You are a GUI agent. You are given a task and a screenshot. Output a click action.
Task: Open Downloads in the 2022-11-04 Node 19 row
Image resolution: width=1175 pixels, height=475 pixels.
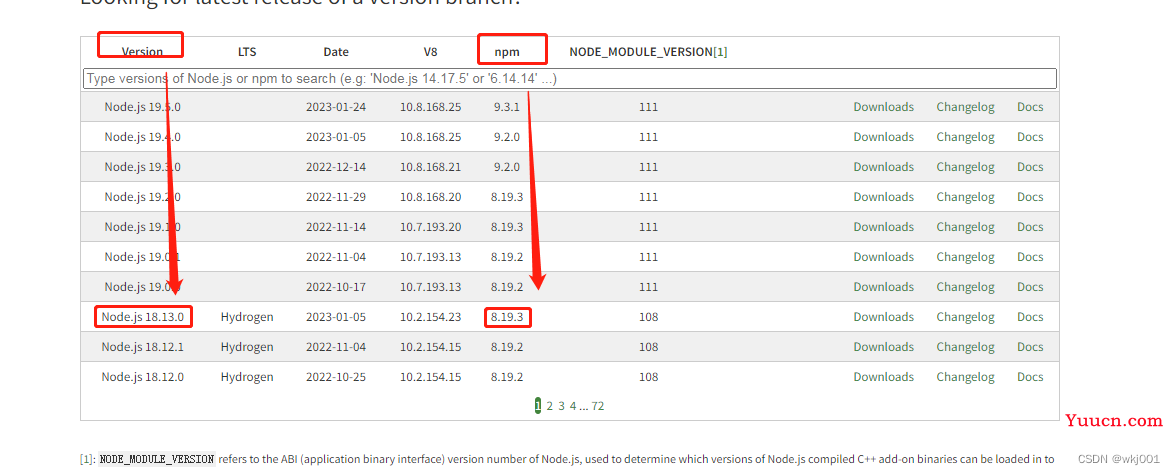pos(883,257)
